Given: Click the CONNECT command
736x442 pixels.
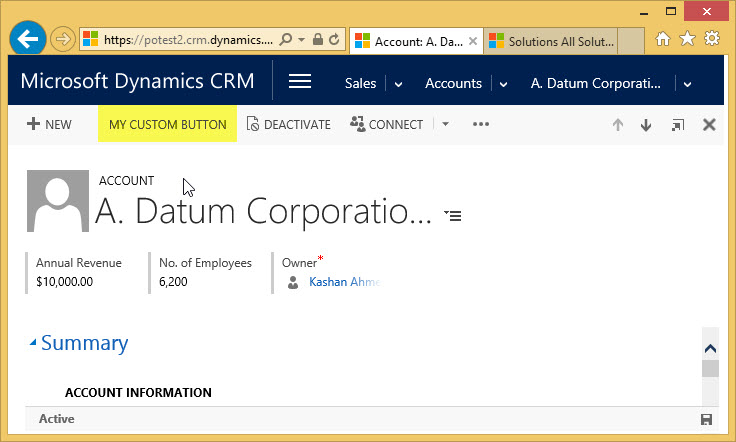Looking at the screenshot, I should (386, 124).
